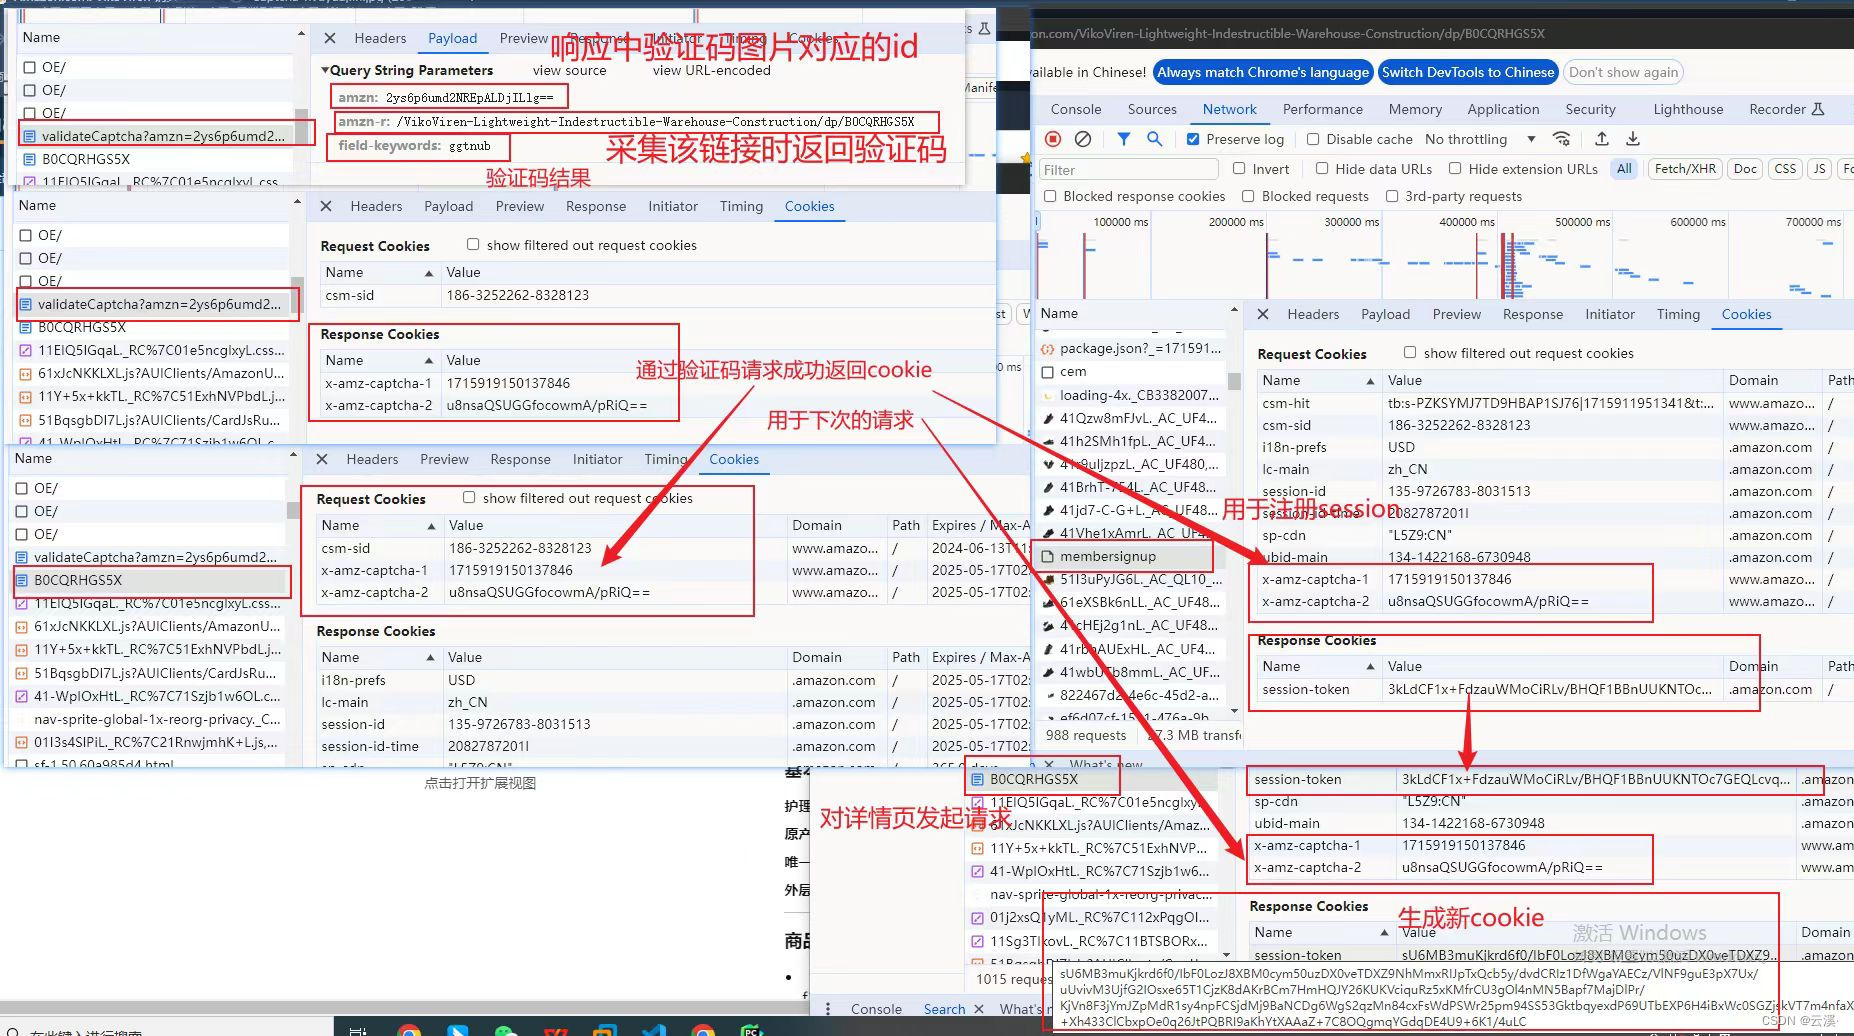Check Blocked response cookies
This screenshot has width=1854, height=1036.
[x=1050, y=196]
